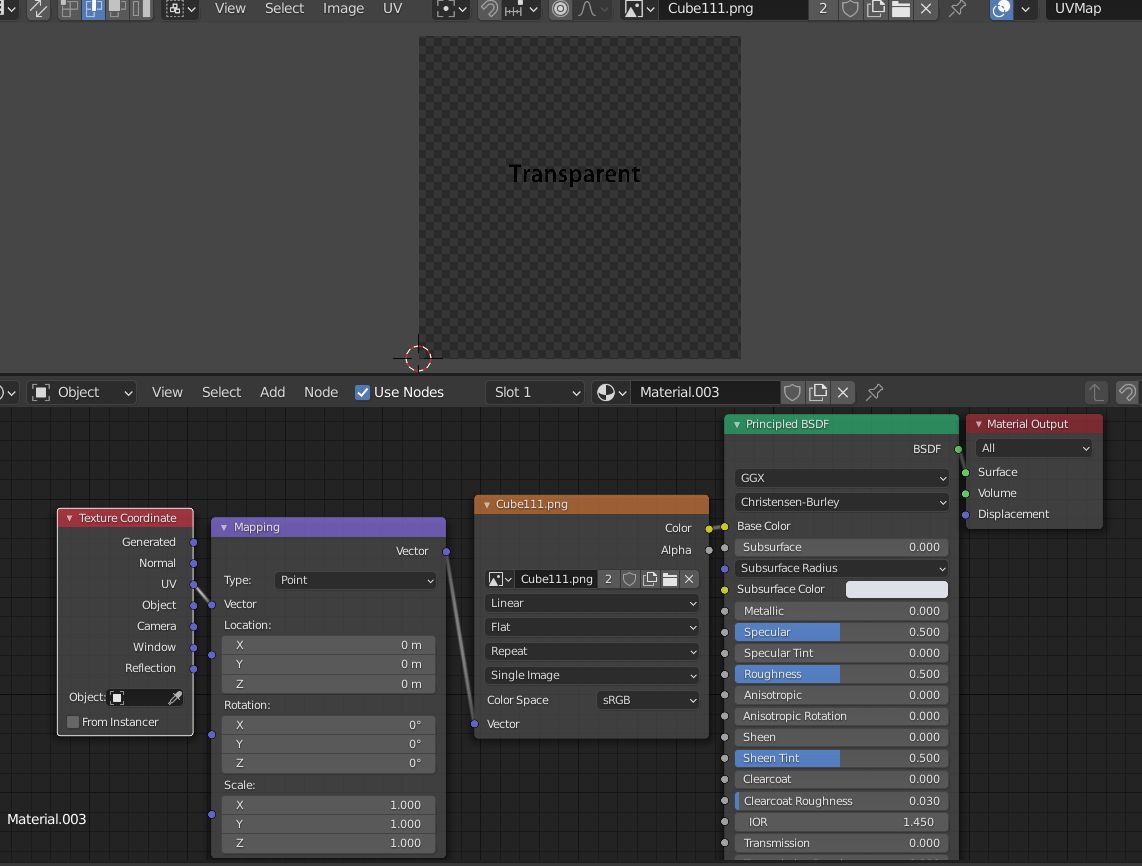This screenshot has width=1142, height=866.
Task: Click Cube111.png image name field in header
Action: coord(733,9)
